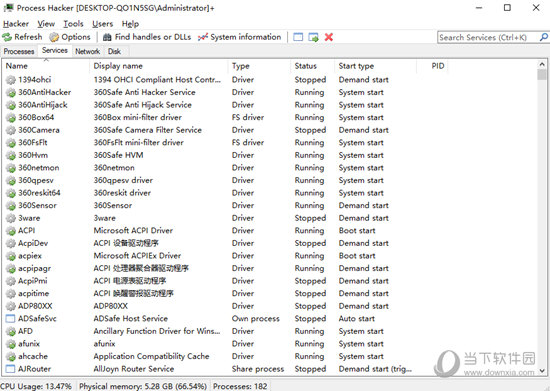The image size is (550, 391).
Task: Open System information graph icon
Action: 203,37
